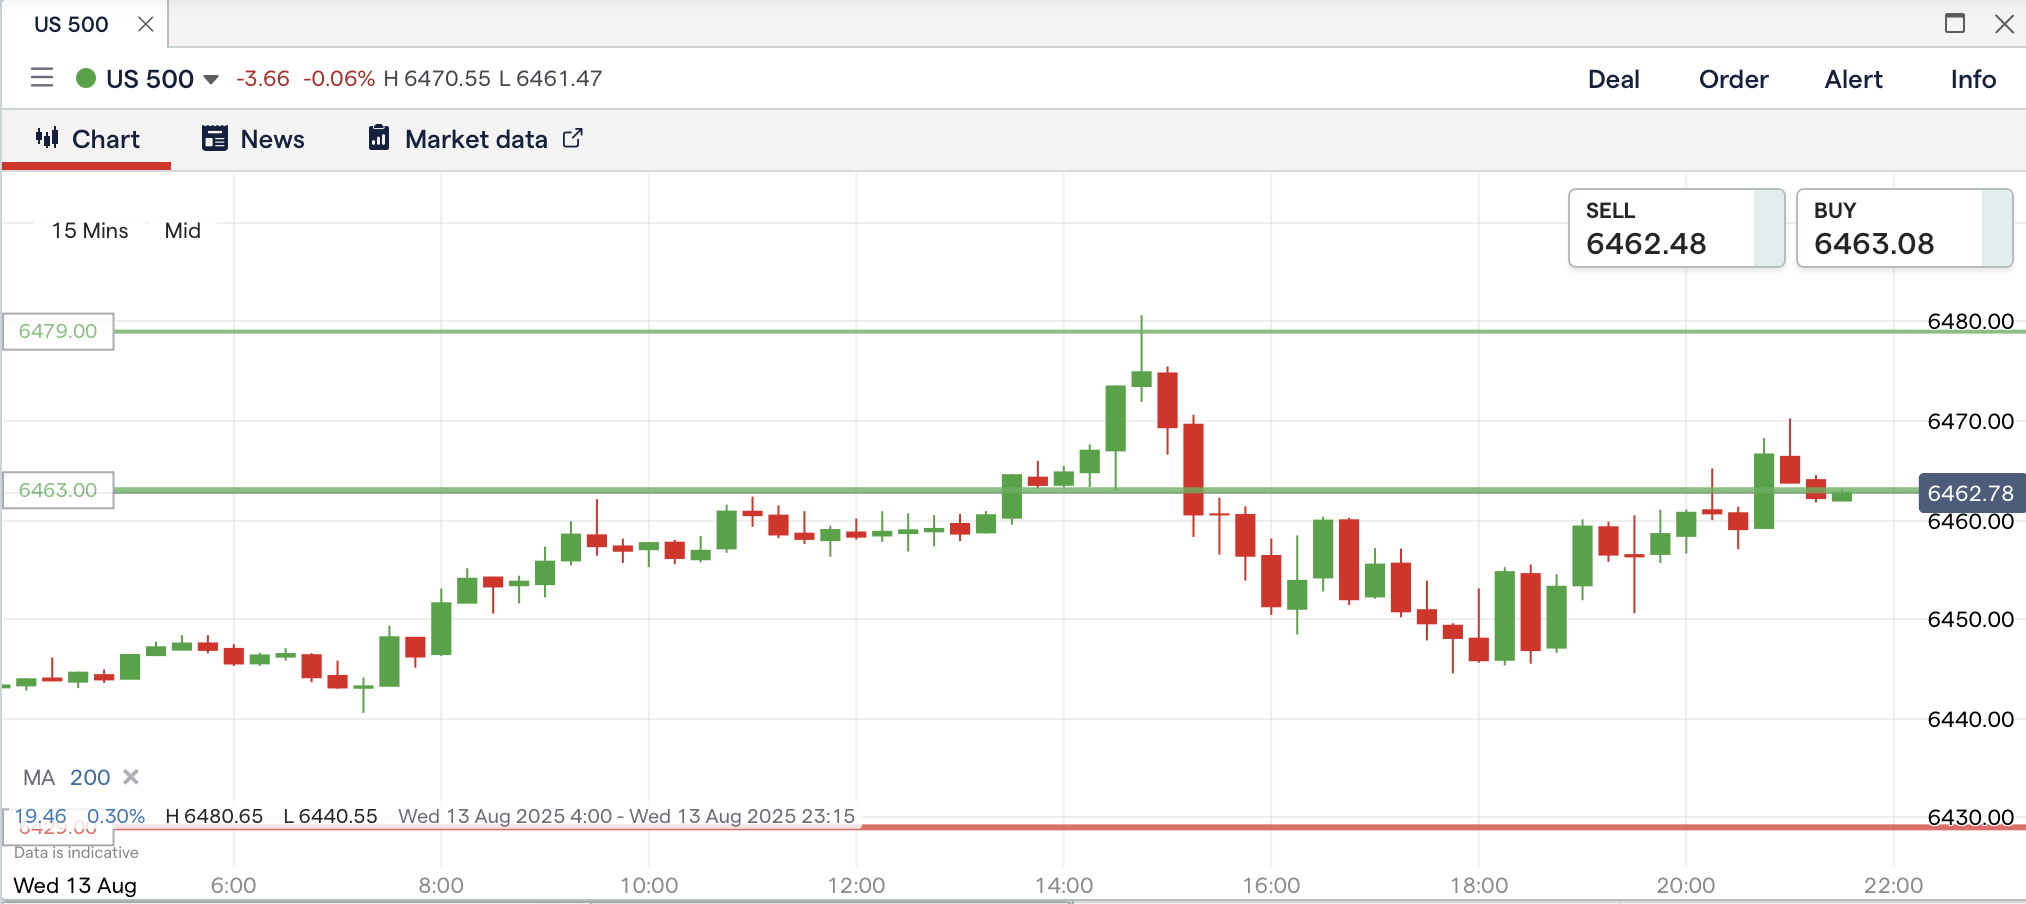Viewport: 2026px width, 904px height.
Task: Select the 6479.00 horizontal level label
Action: (x=58, y=331)
